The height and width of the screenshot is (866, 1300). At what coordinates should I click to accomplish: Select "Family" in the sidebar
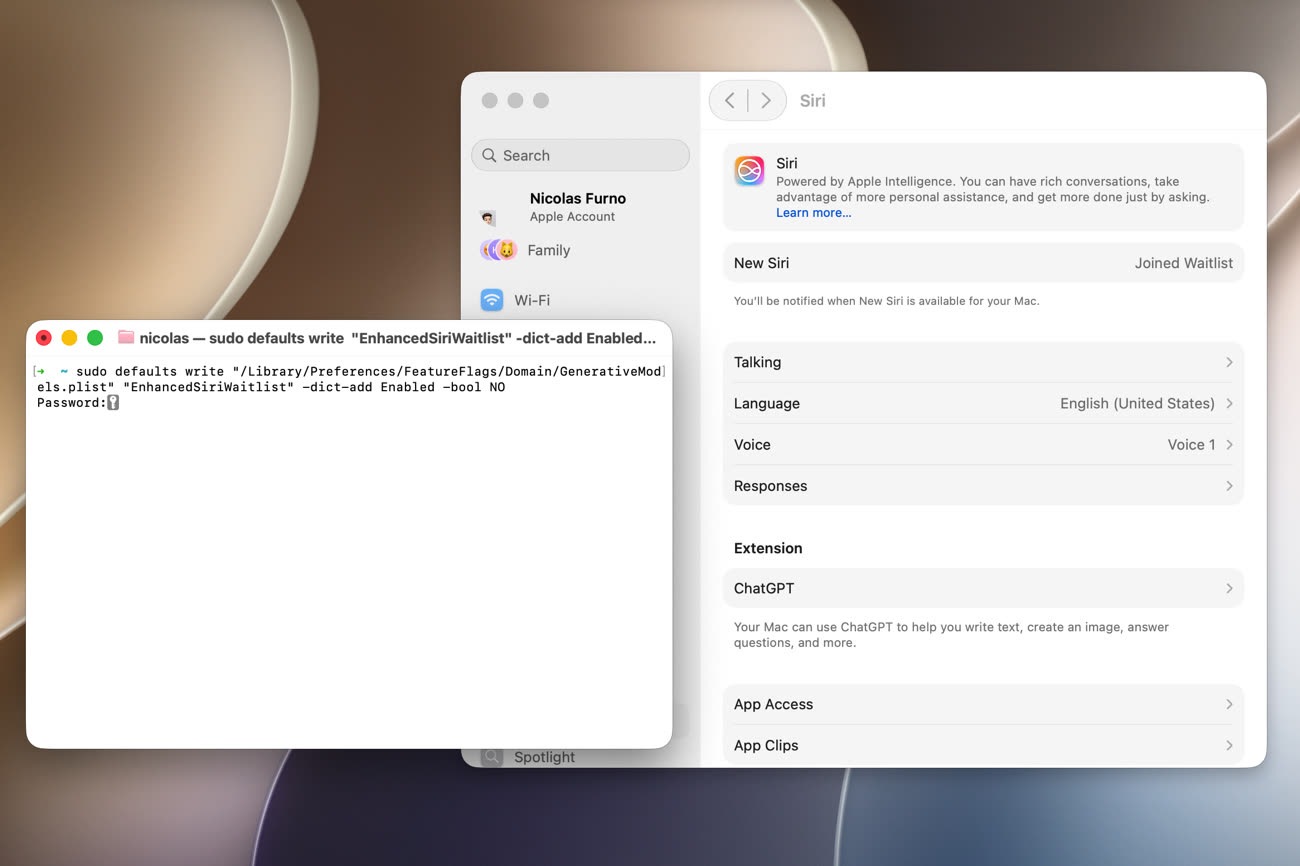pos(549,250)
